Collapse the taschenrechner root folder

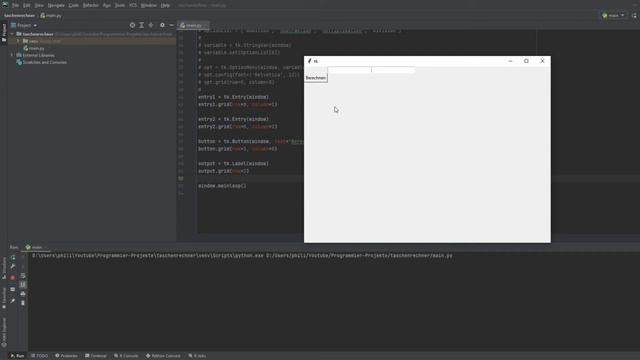12,34
